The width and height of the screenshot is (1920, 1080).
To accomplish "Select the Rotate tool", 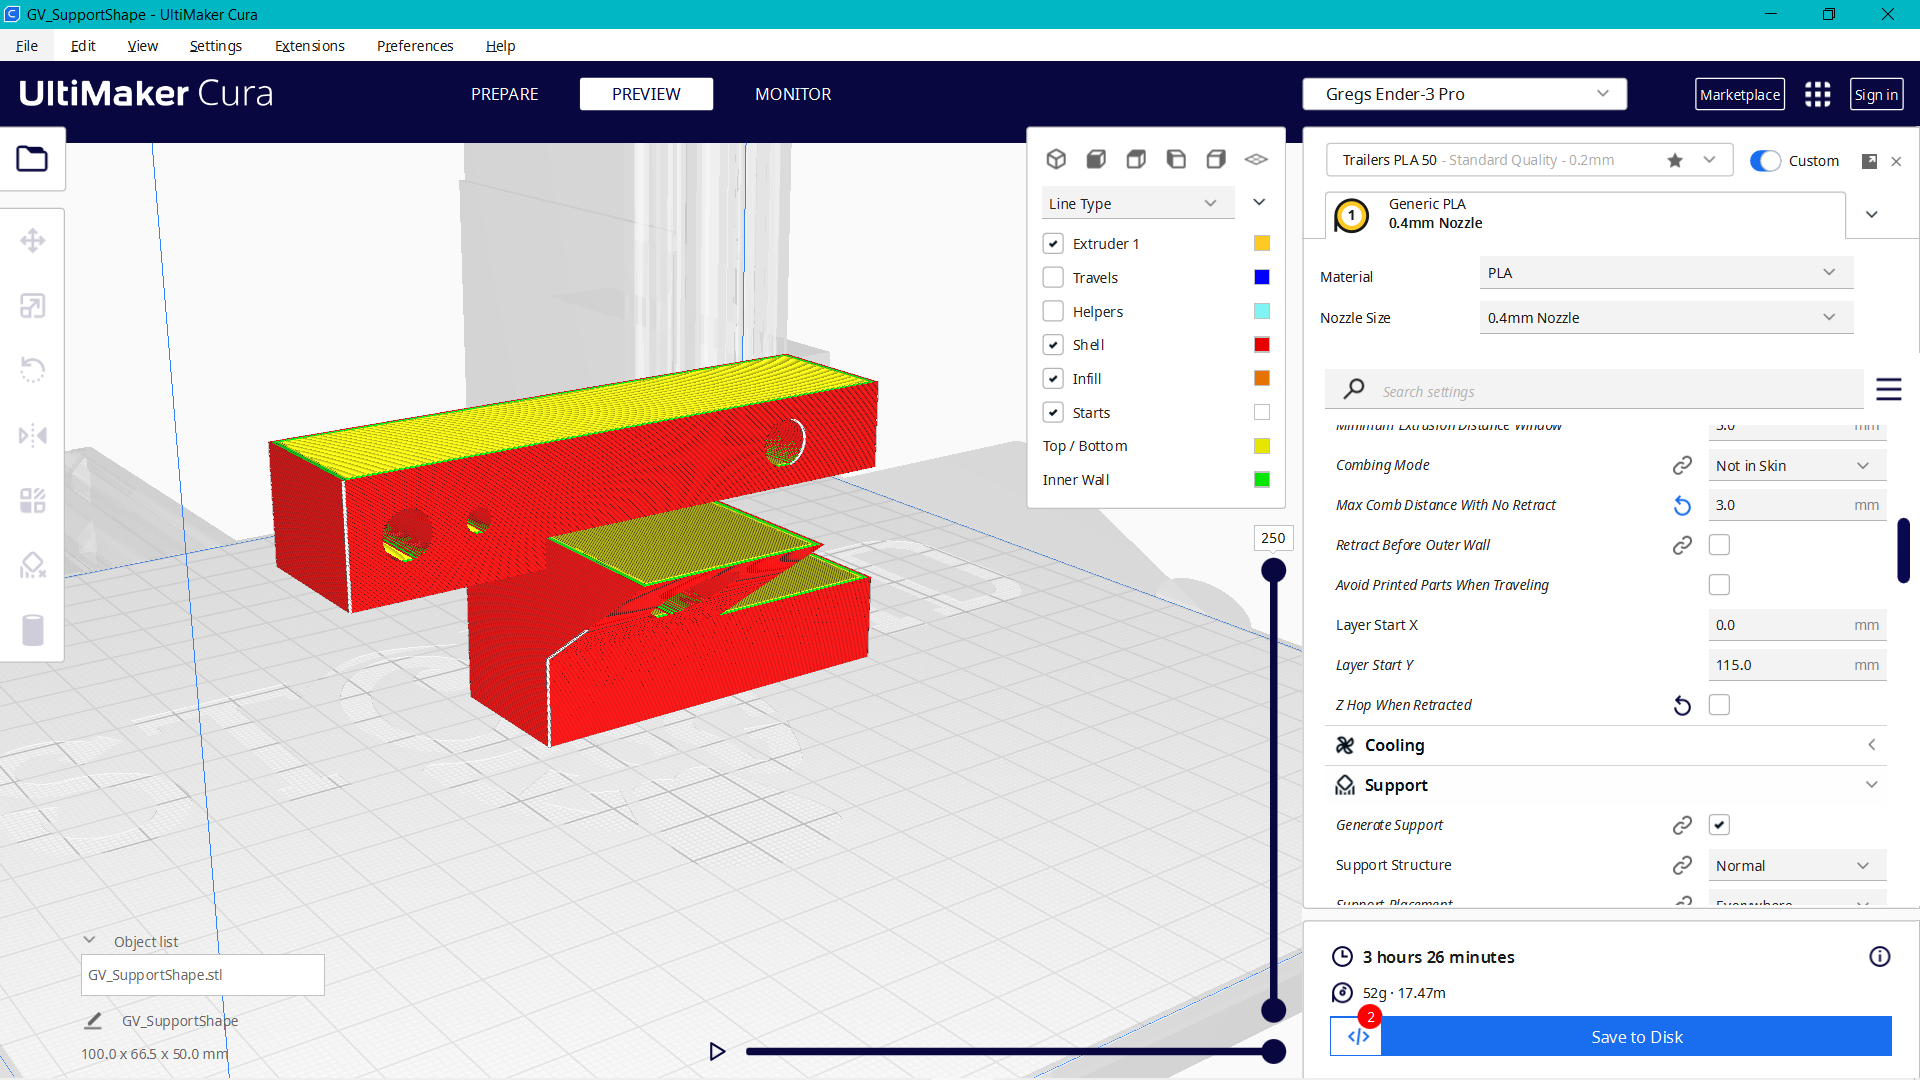I will [32, 370].
